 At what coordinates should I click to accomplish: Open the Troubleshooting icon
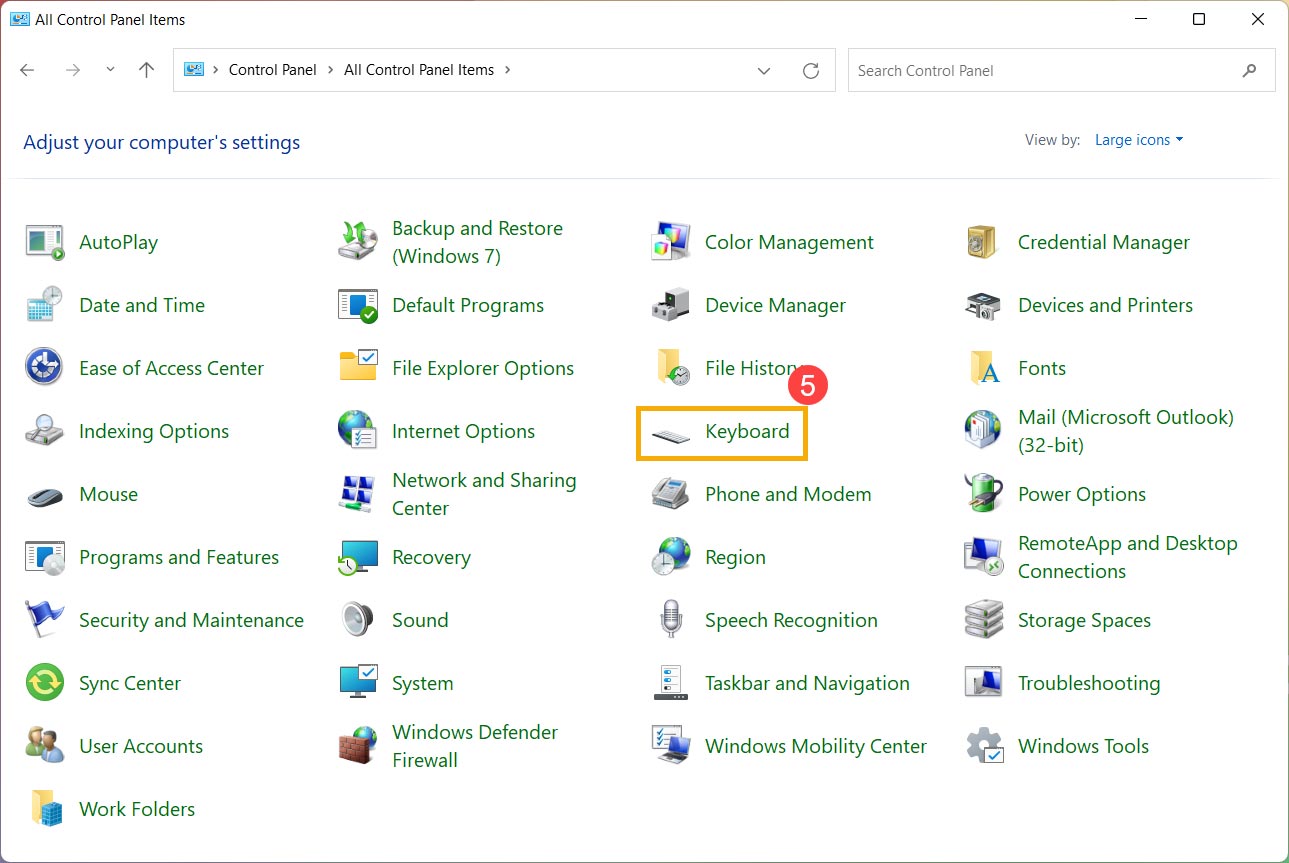(x=984, y=683)
